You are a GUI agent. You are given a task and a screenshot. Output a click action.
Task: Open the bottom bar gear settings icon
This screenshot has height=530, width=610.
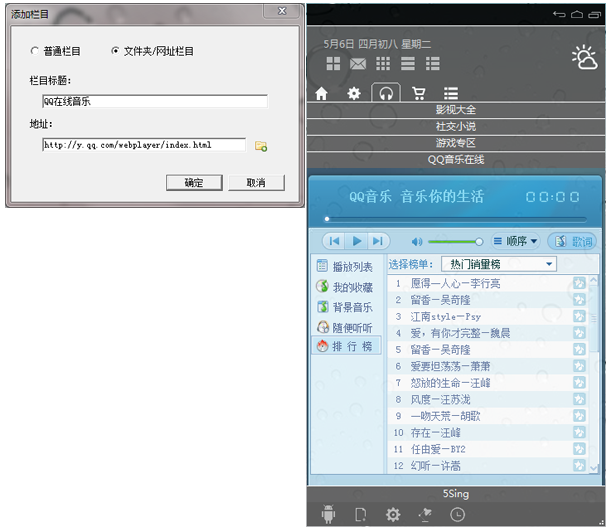coord(393,514)
